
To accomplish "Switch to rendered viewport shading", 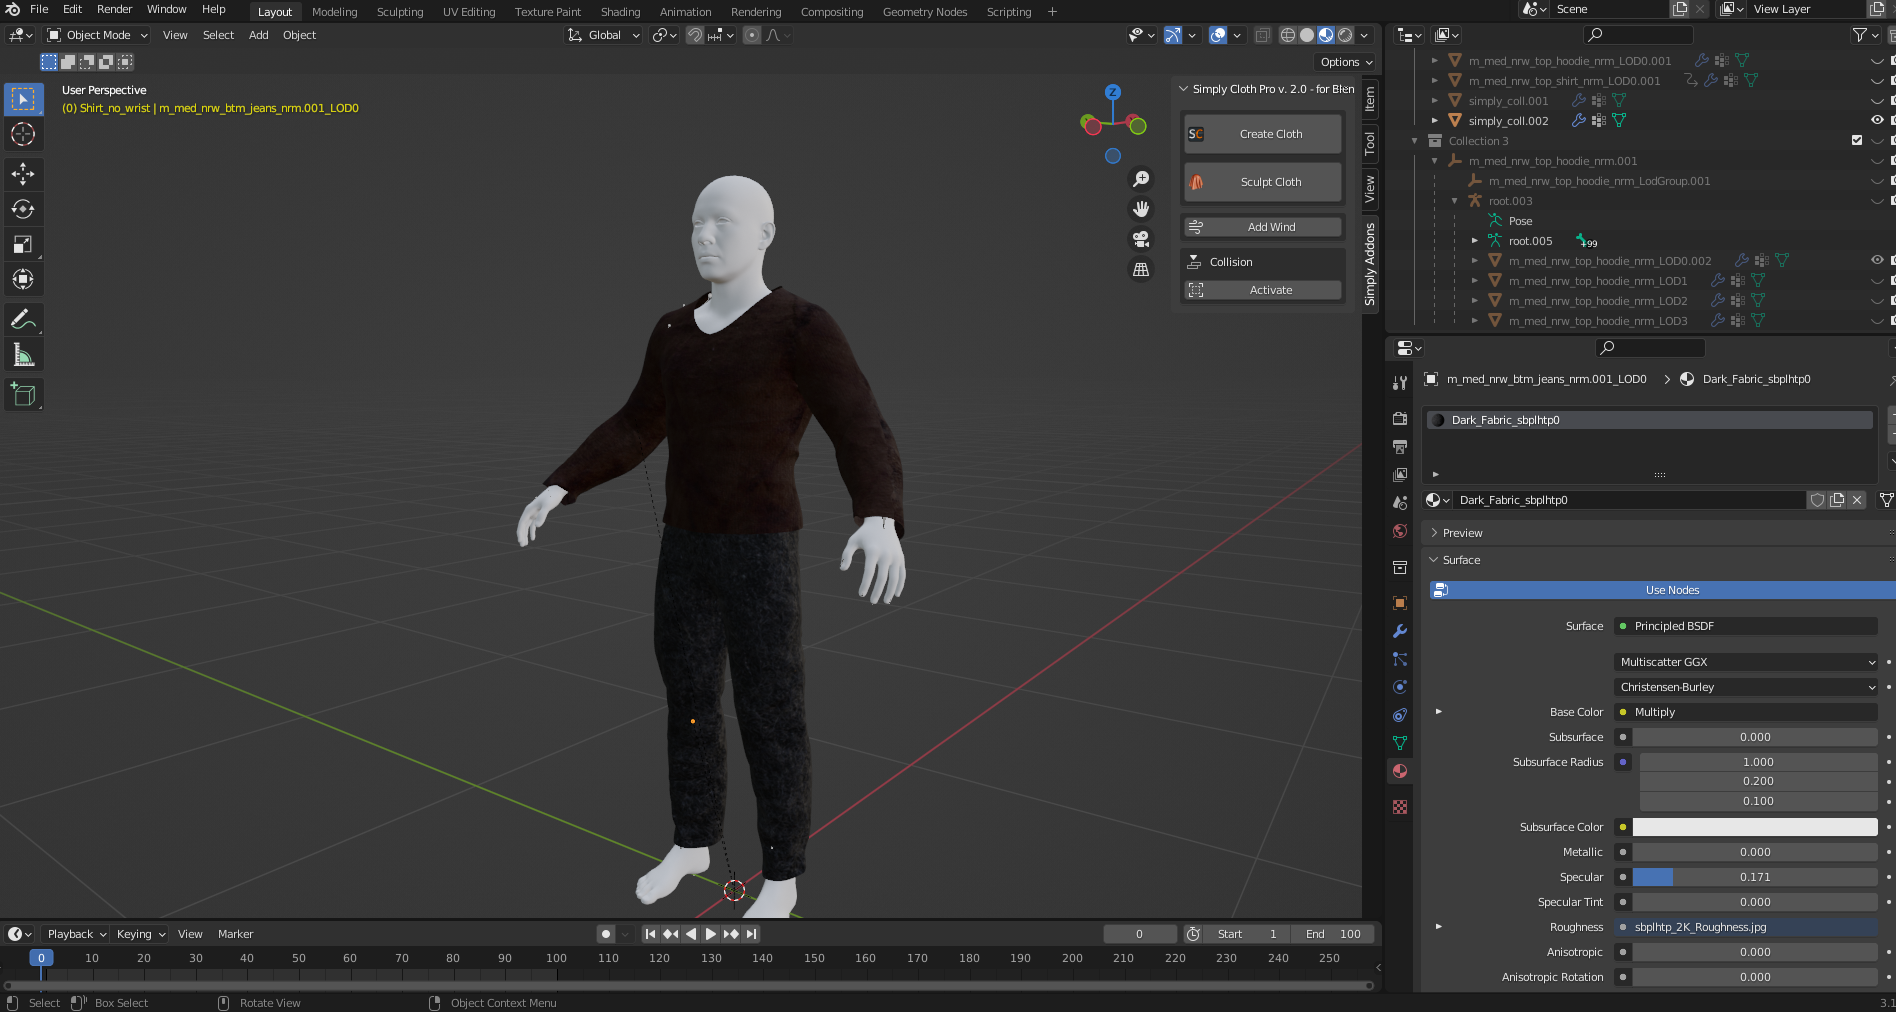I will (1346, 35).
